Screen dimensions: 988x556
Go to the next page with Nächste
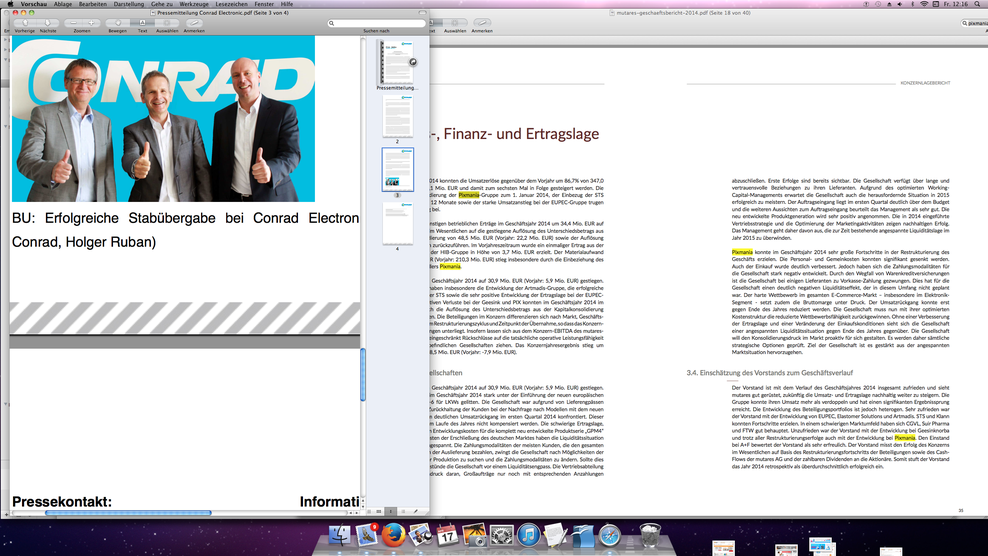tap(48, 23)
